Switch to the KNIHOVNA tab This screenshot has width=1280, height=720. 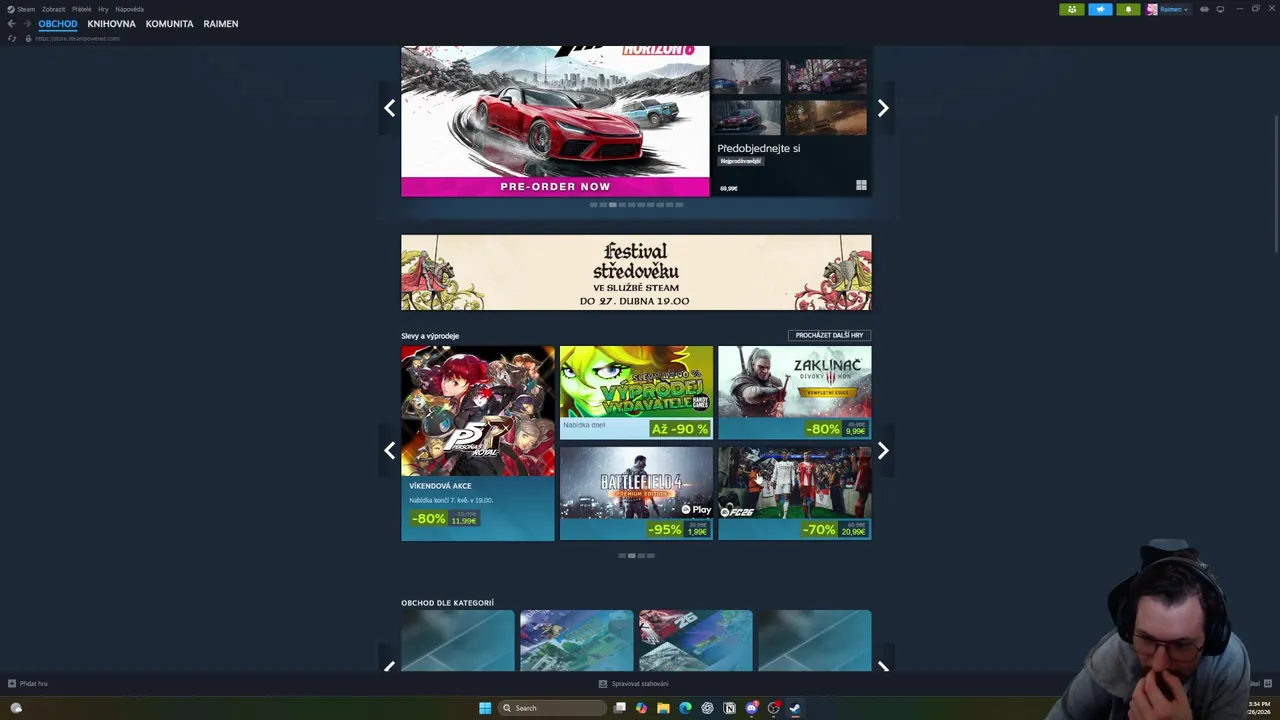click(111, 24)
